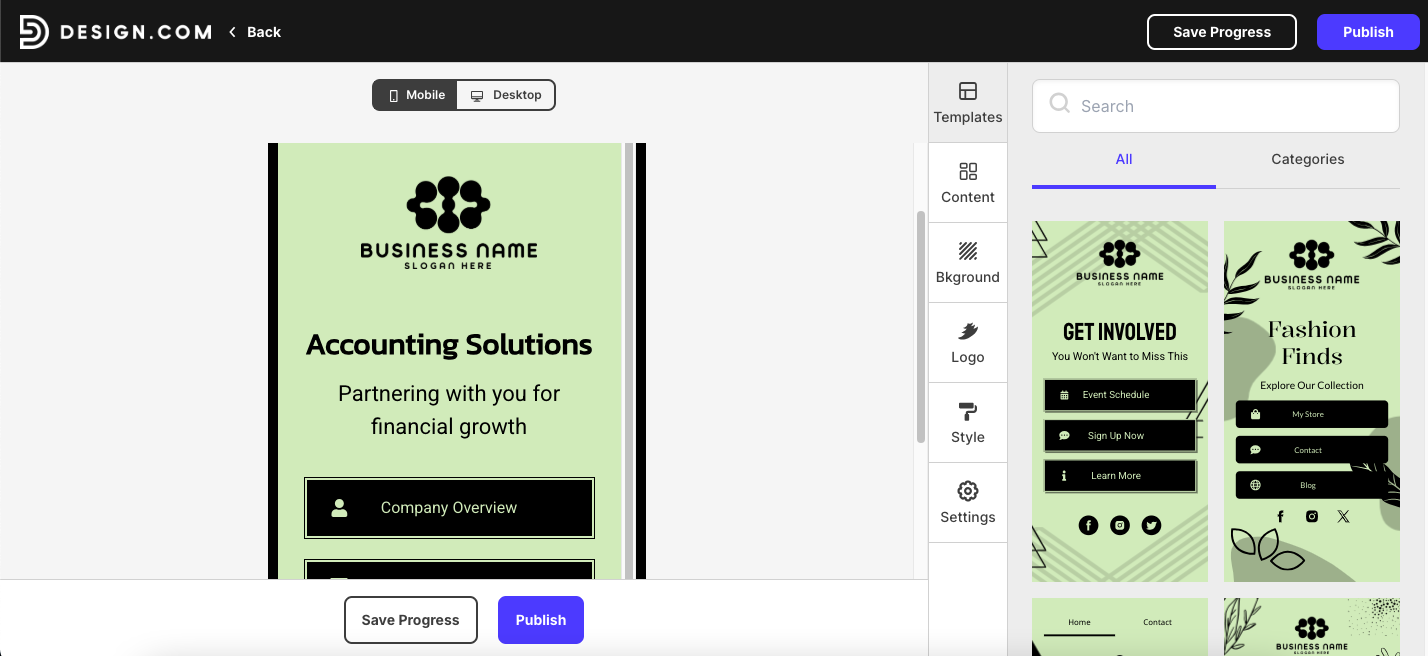Viewport: 1428px width, 656px height.
Task: Click Twitter icon in Get Involved template
Action: pyautogui.click(x=1151, y=525)
